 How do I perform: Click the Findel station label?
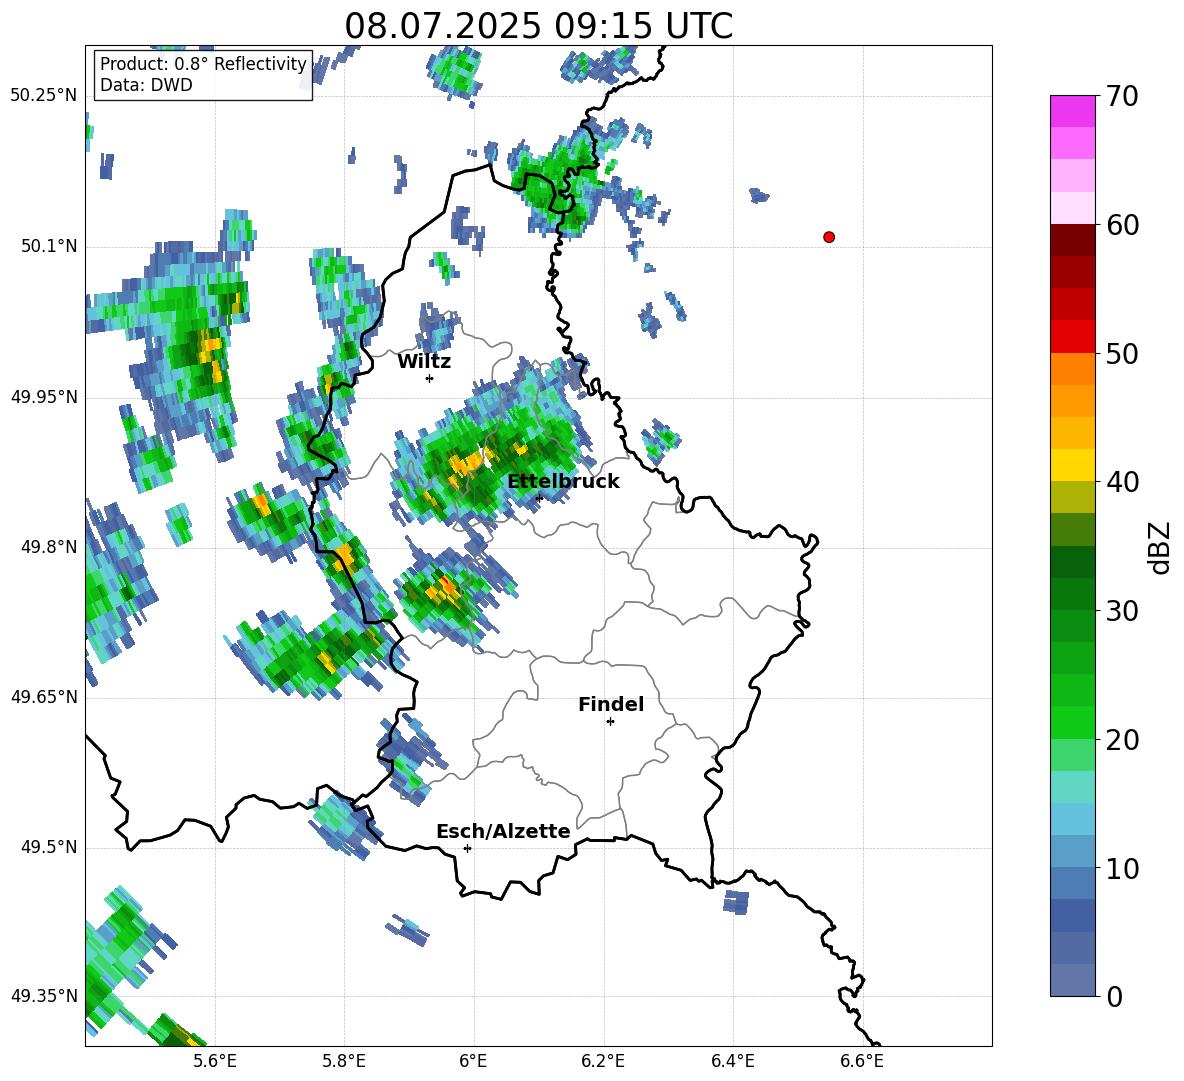[611, 704]
